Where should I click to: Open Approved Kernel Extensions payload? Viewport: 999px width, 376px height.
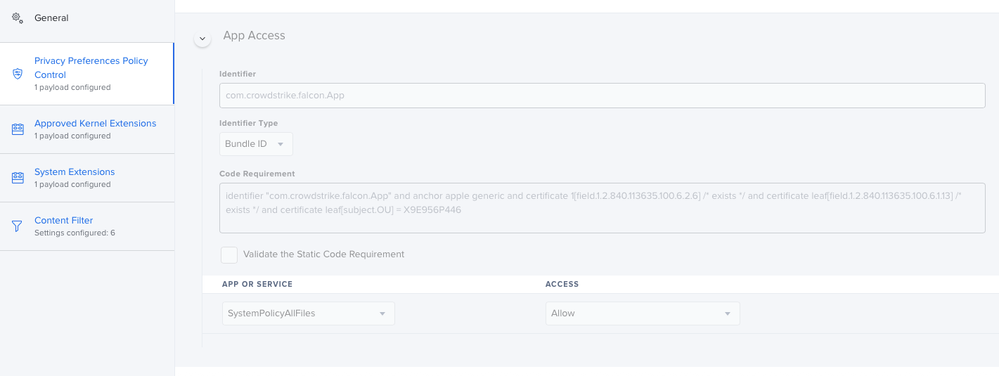coord(87,129)
